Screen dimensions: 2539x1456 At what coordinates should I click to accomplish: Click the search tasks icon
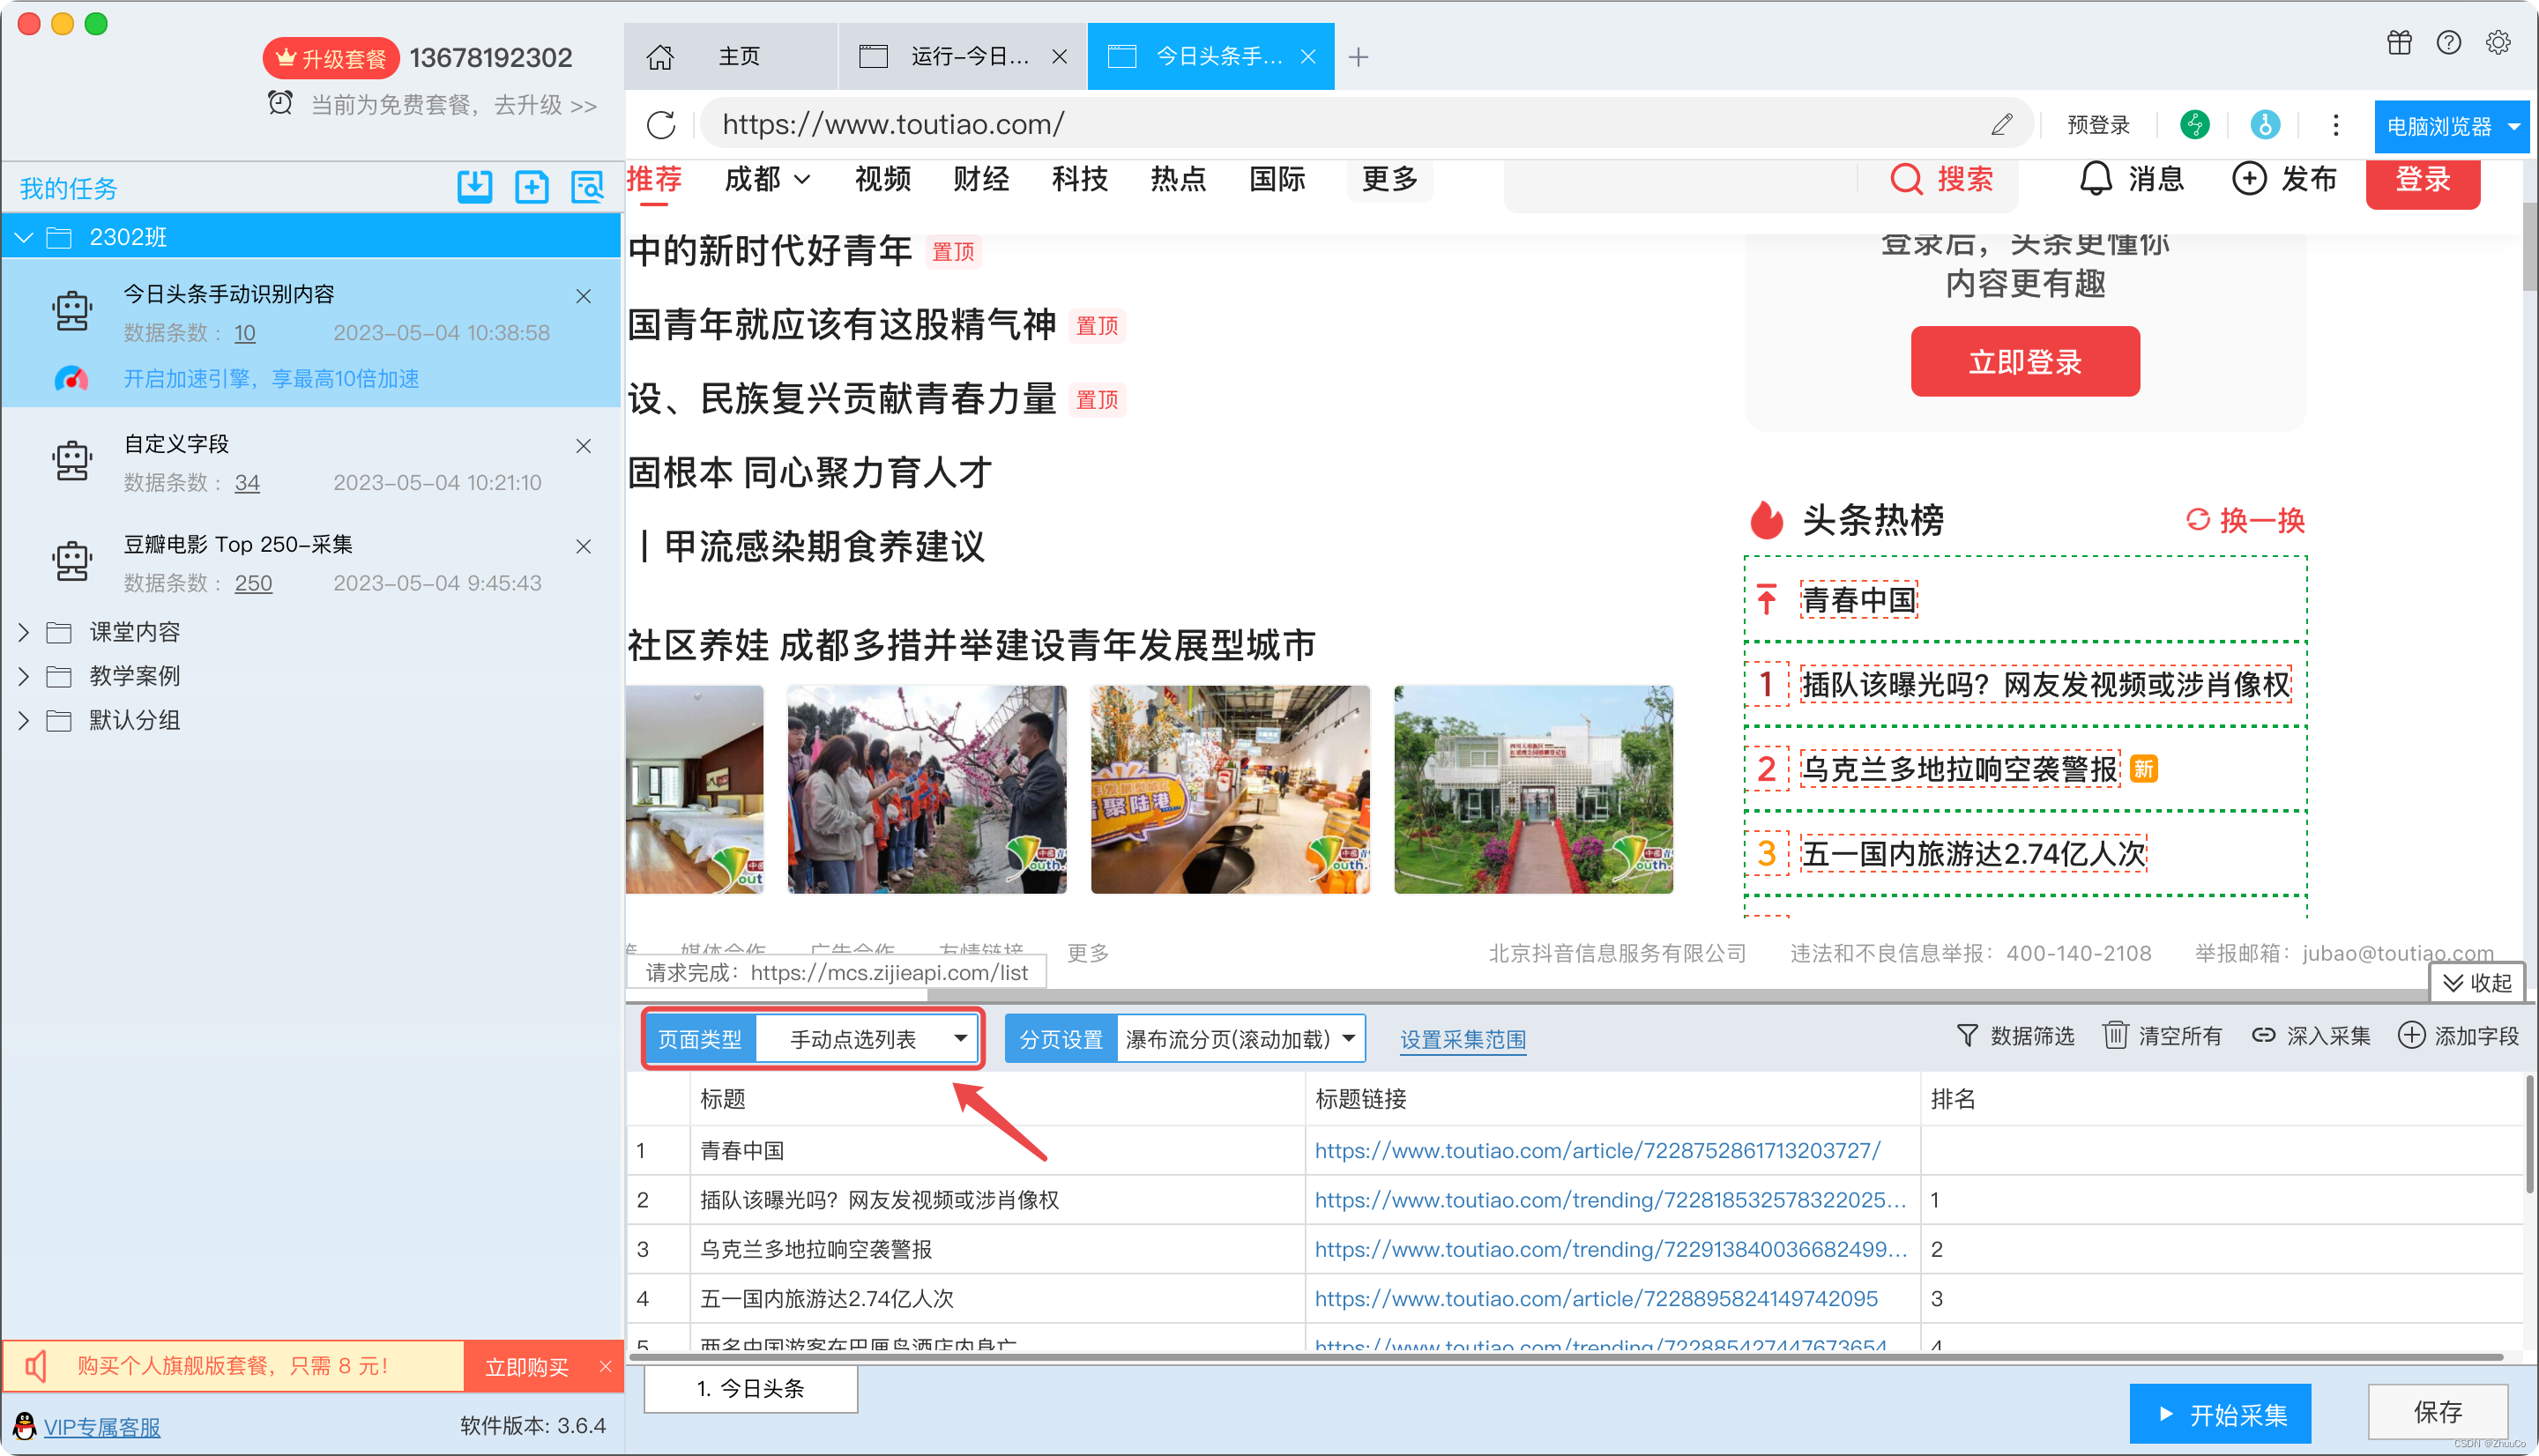587,186
